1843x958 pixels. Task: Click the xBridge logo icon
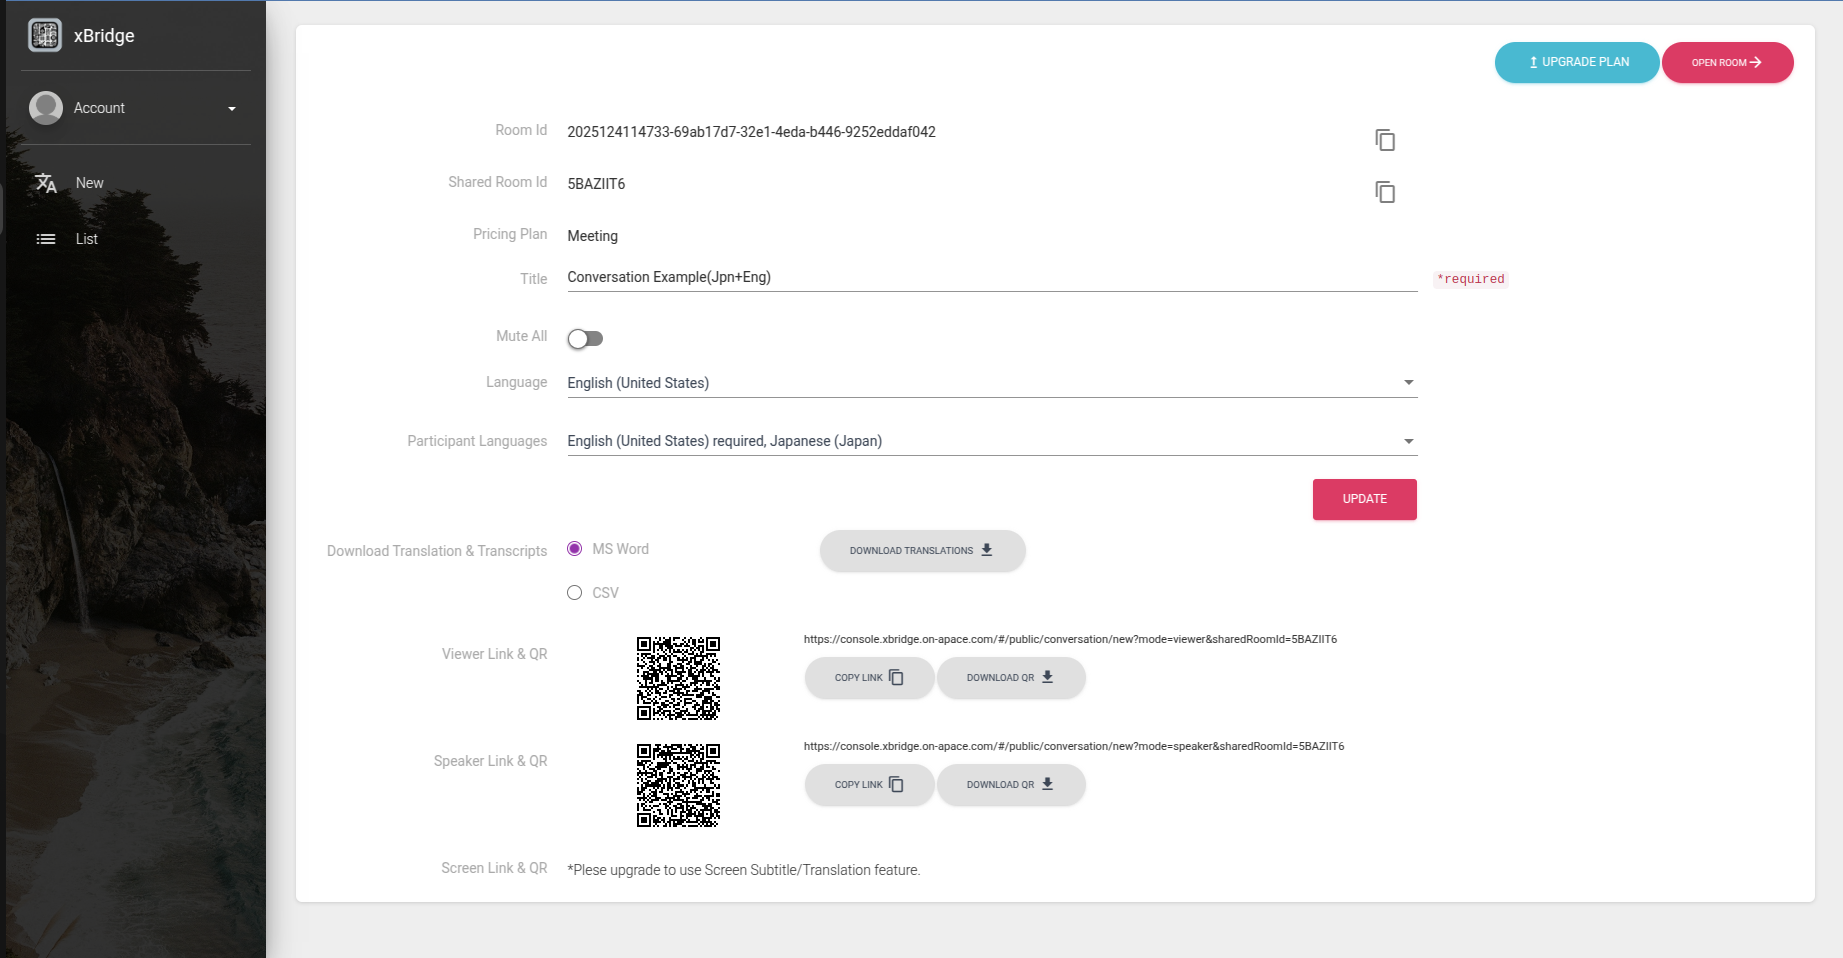click(x=45, y=35)
